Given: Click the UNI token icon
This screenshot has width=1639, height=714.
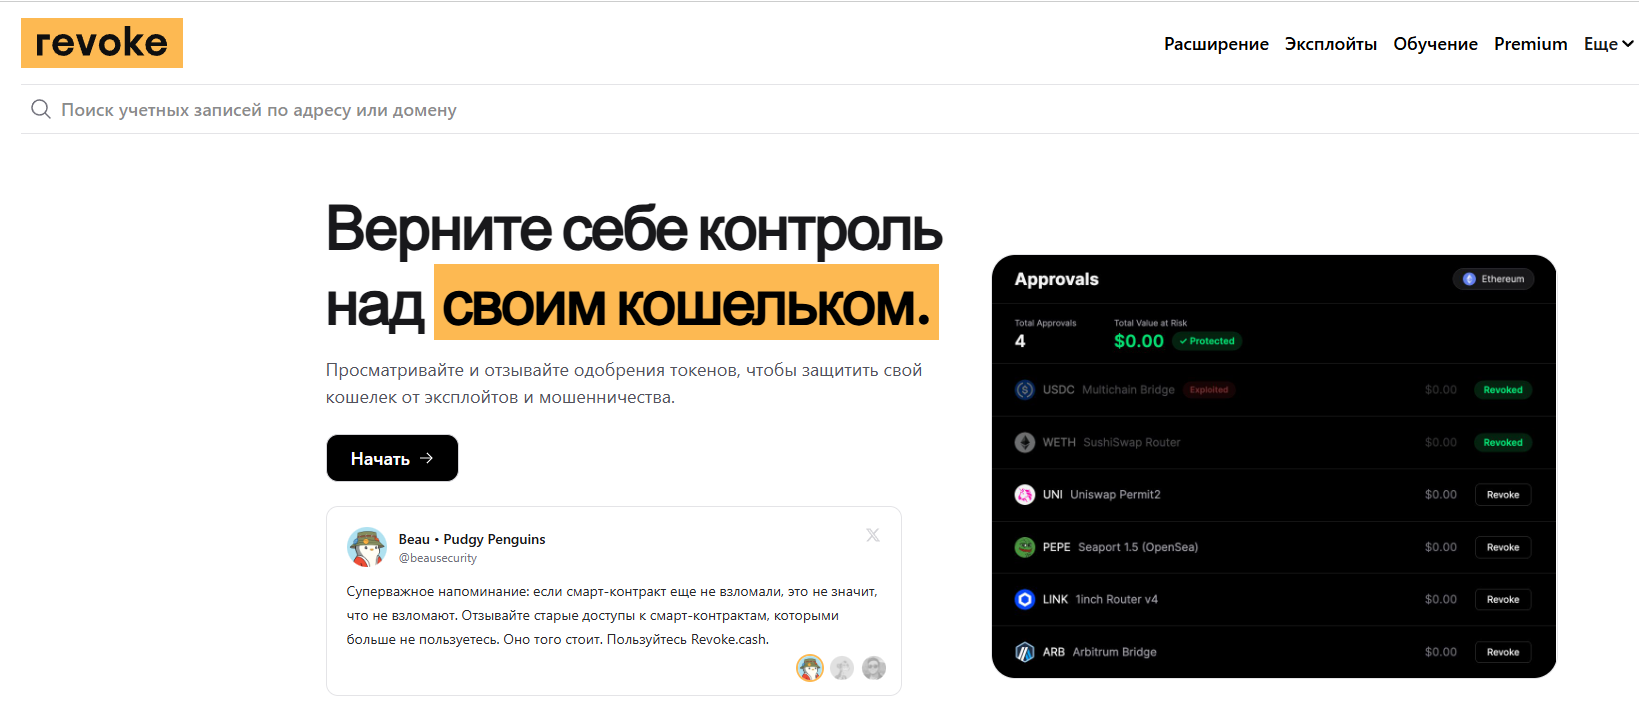Looking at the screenshot, I should (x=1025, y=494).
